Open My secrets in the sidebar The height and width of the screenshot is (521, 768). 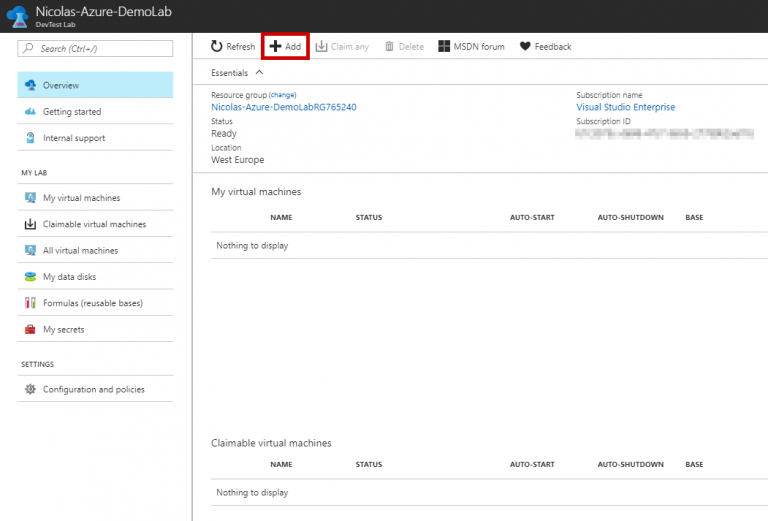(x=95, y=329)
